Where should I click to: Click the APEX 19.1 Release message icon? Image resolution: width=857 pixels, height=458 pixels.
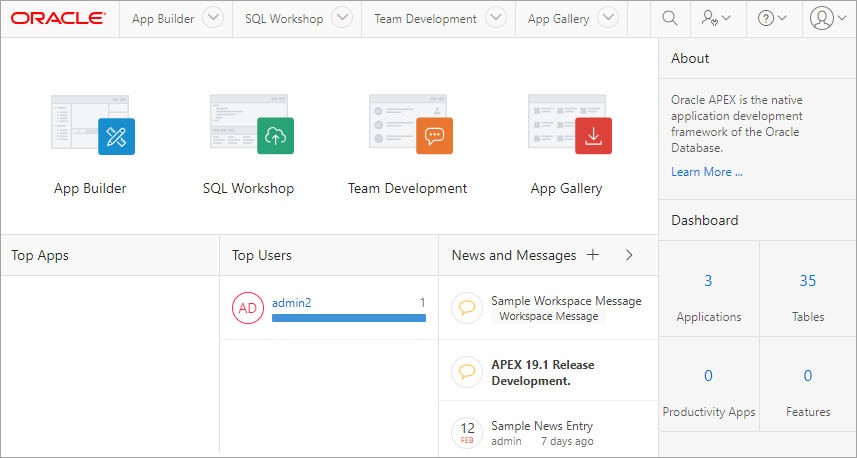pyautogui.click(x=467, y=372)
